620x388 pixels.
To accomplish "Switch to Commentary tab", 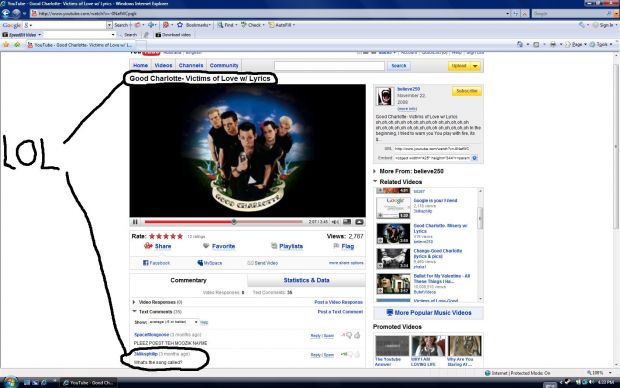I will click(x=189, y=280).
